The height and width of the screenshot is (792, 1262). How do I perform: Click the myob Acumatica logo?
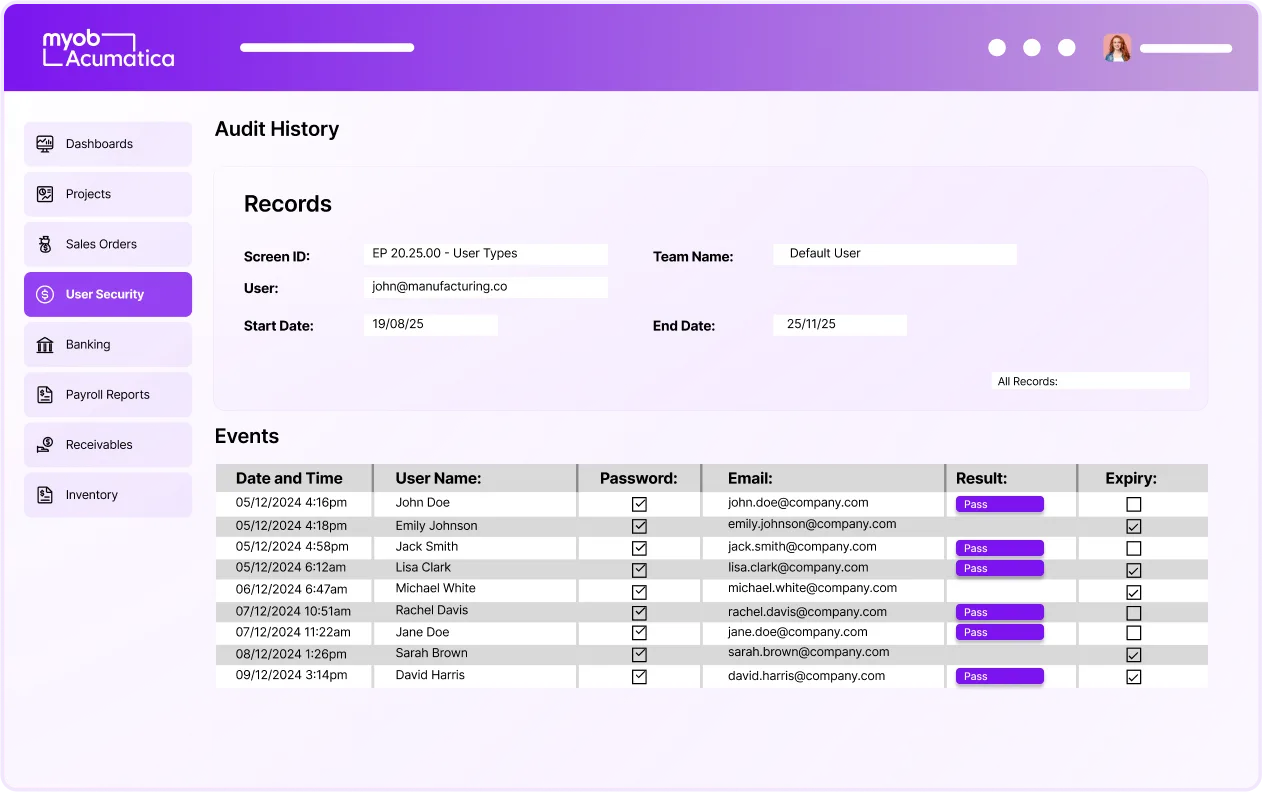107,47
